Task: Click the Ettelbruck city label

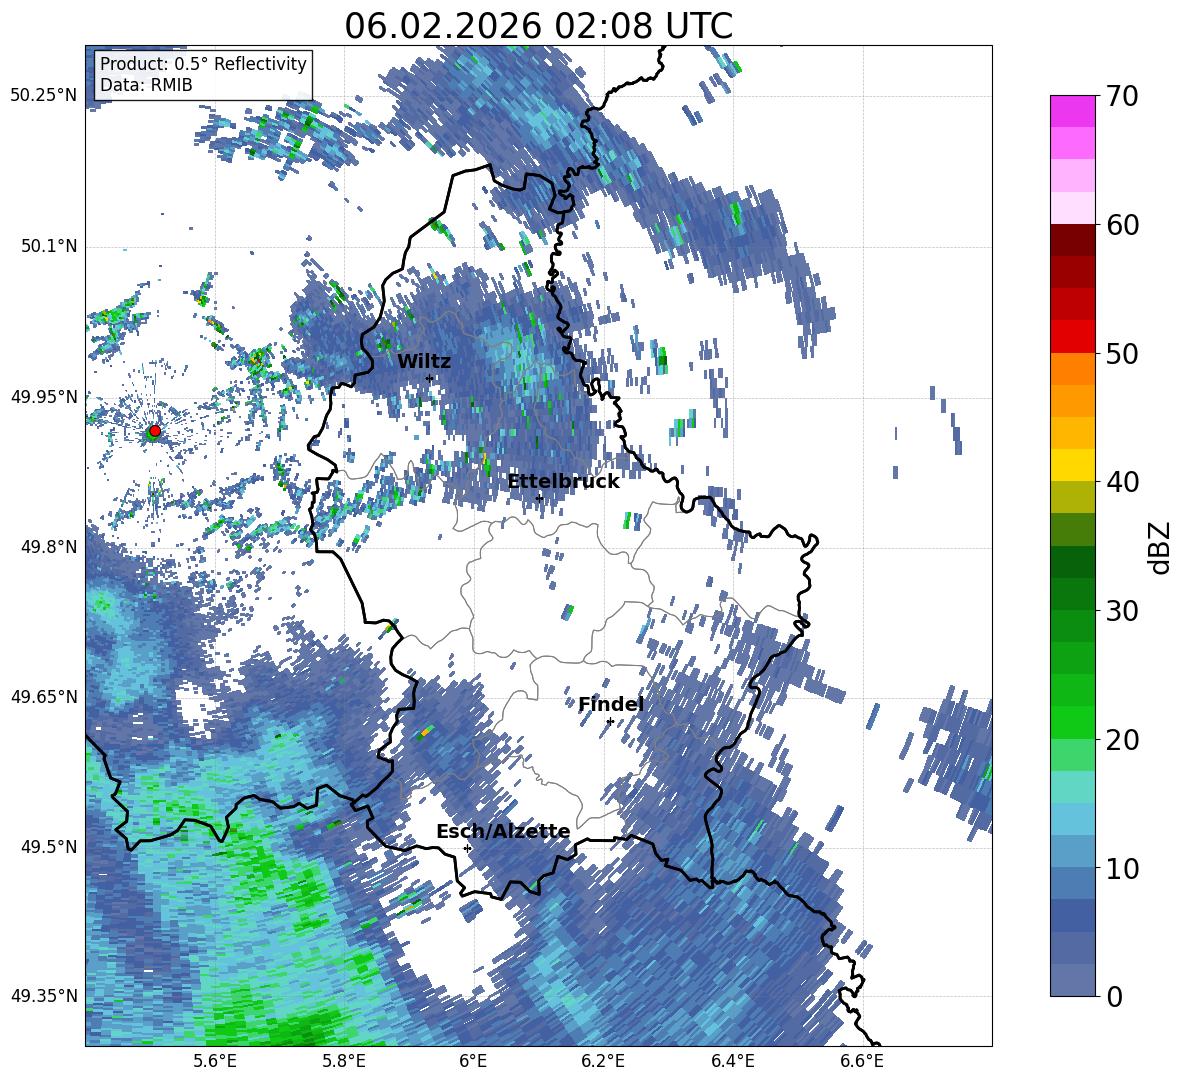Action: 563,482
